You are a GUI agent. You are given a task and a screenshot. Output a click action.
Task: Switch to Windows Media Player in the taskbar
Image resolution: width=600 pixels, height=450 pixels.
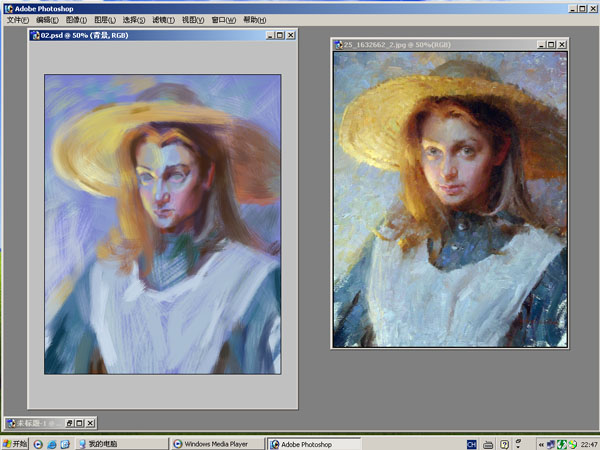coord(217,444)
